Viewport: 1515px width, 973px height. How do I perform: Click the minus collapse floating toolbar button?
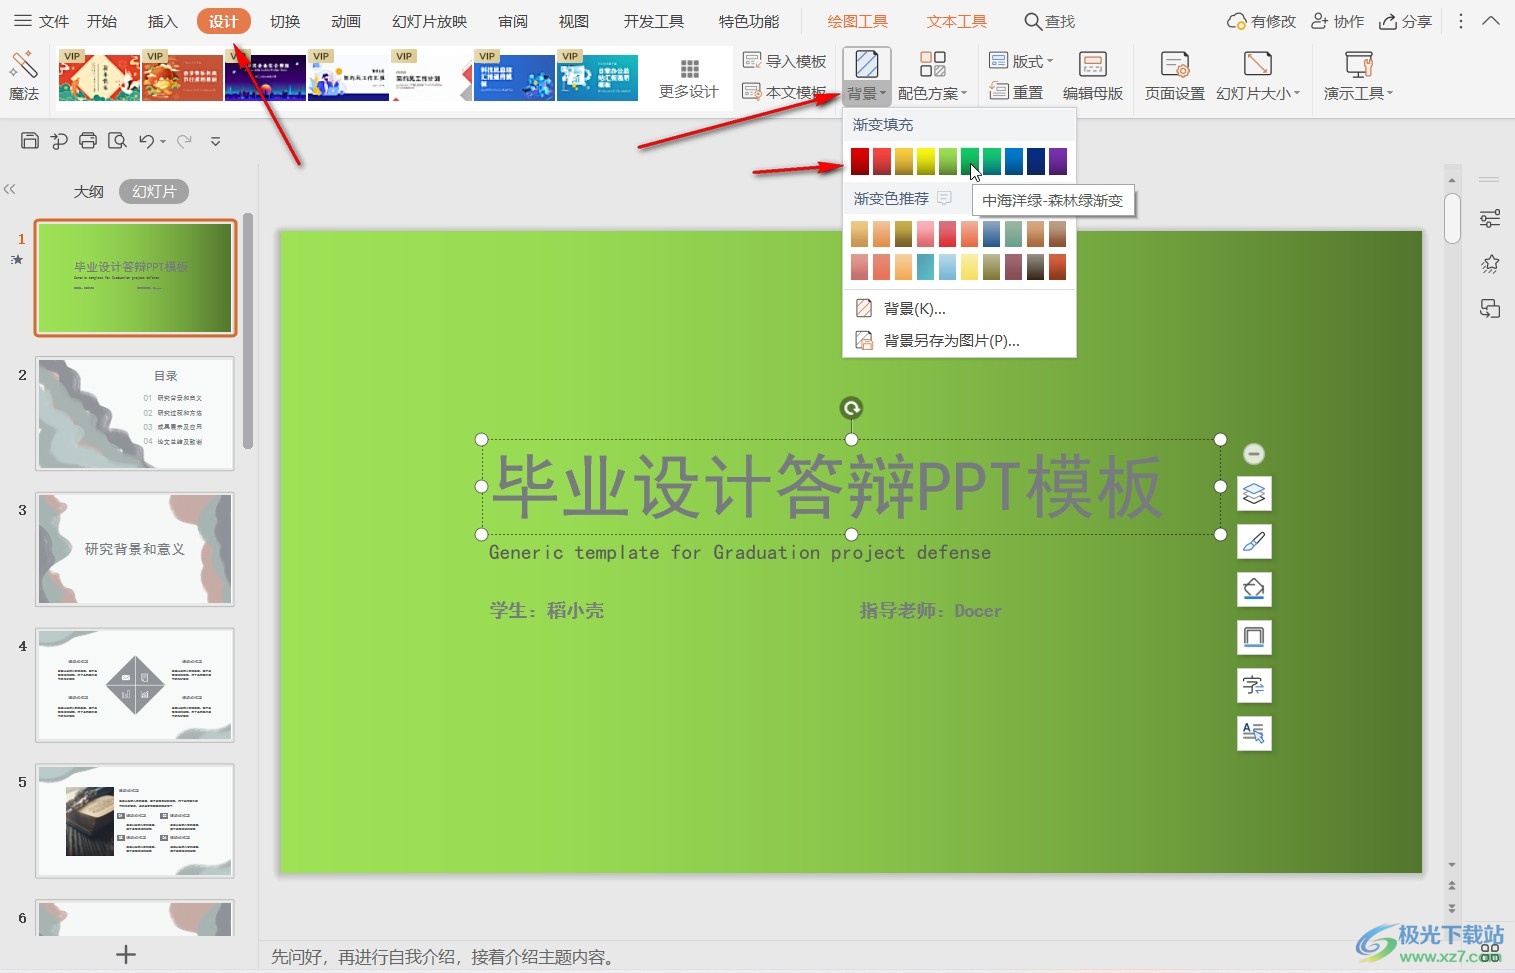(1254, 454)
